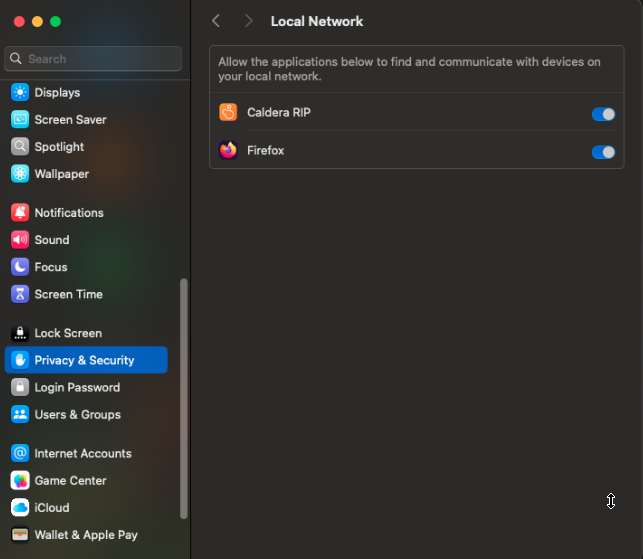Go back with the left chevron
Image resolution: width=643 pixels, height=559 pixels.
(216, 21)
